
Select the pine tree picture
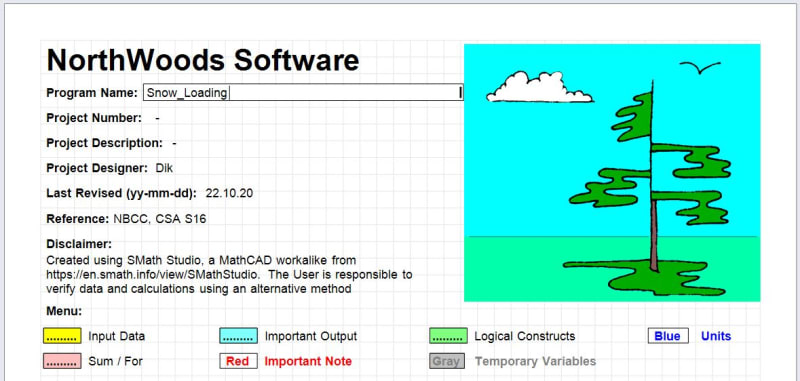[612, 172]
